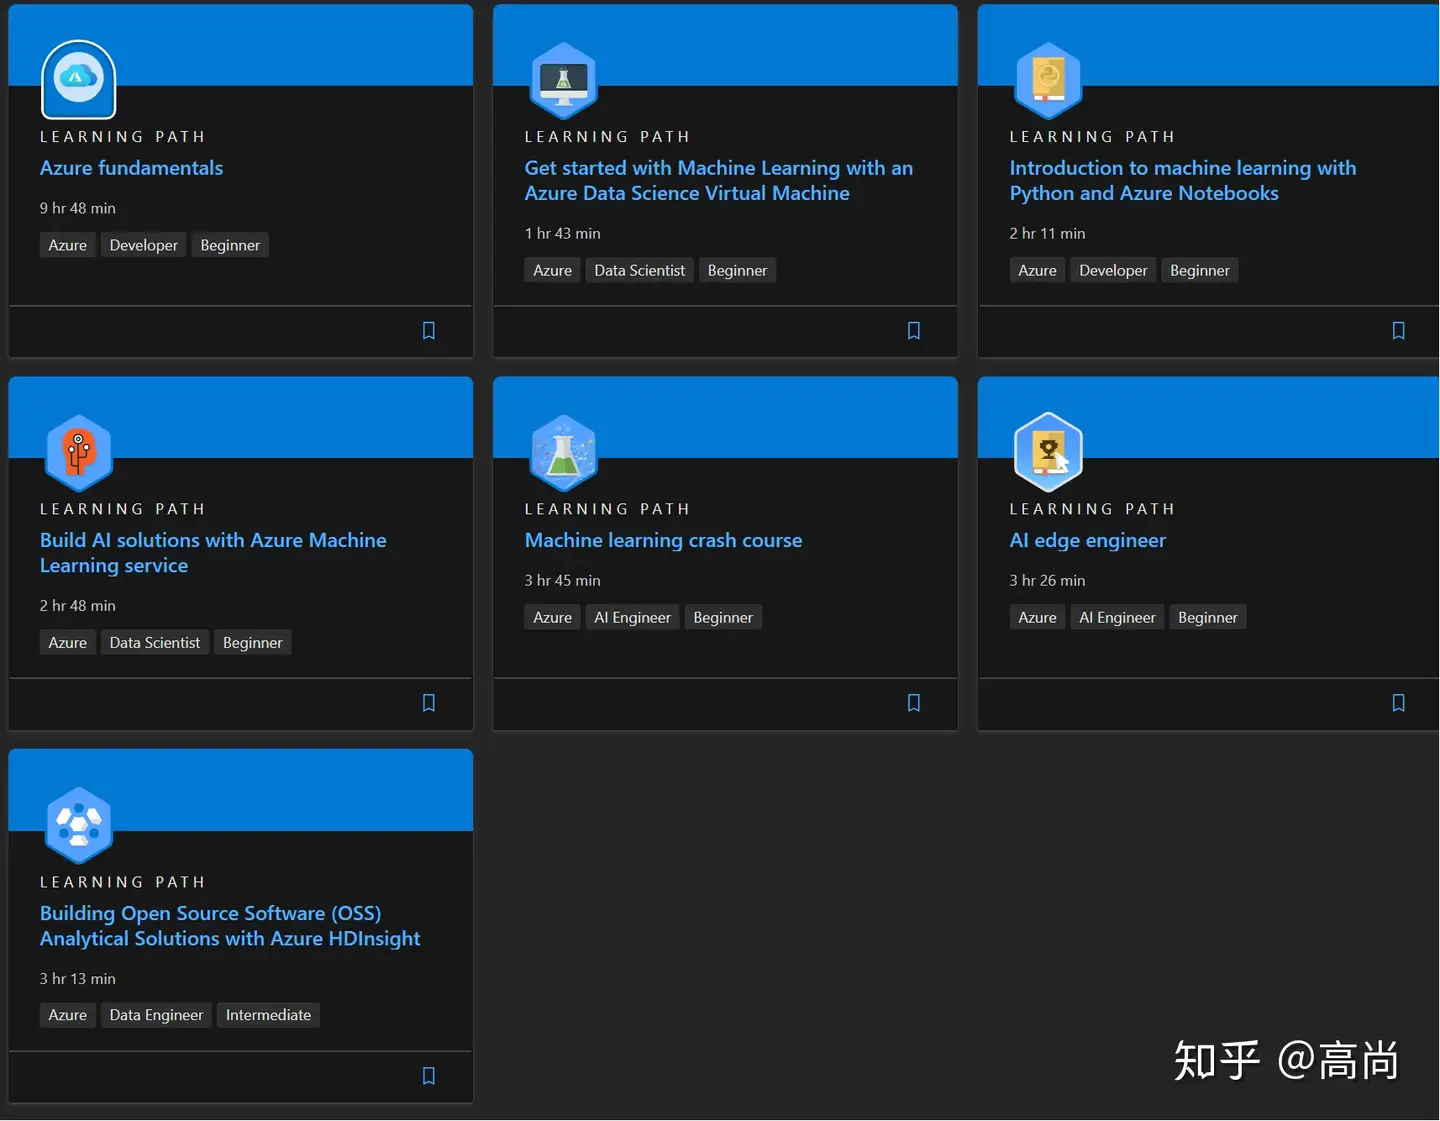1440x1121 pixels.
Task: Open Building Open Source Software Analytical Solutions
Action: (230, 926)
